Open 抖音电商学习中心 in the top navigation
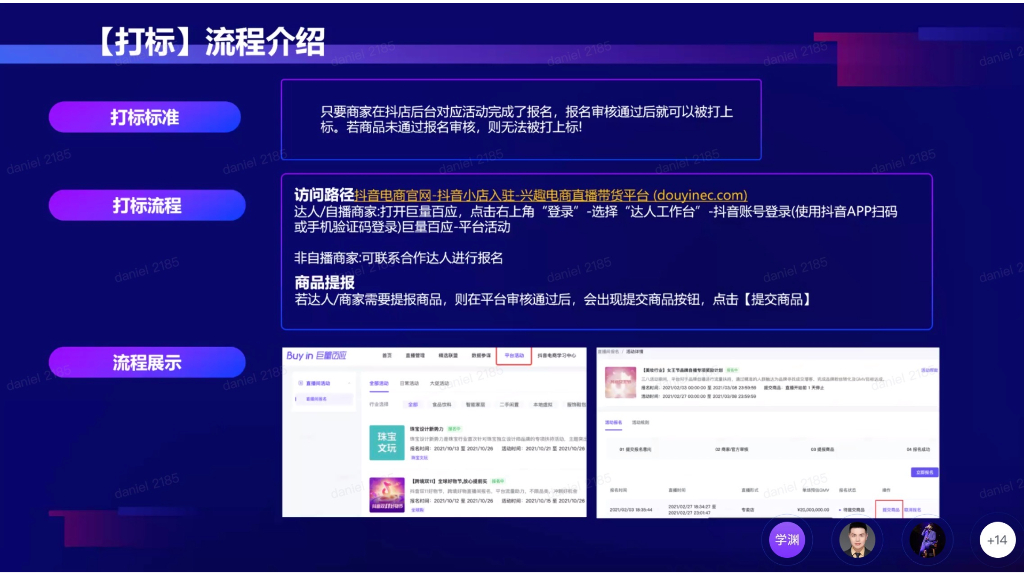This screenshot has height=576, width=1024. [x=556, y=355]
